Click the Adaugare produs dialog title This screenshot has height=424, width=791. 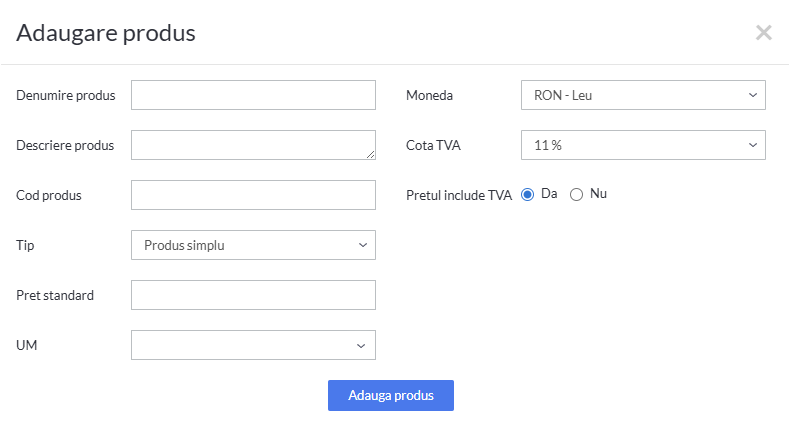click(106, 33)
